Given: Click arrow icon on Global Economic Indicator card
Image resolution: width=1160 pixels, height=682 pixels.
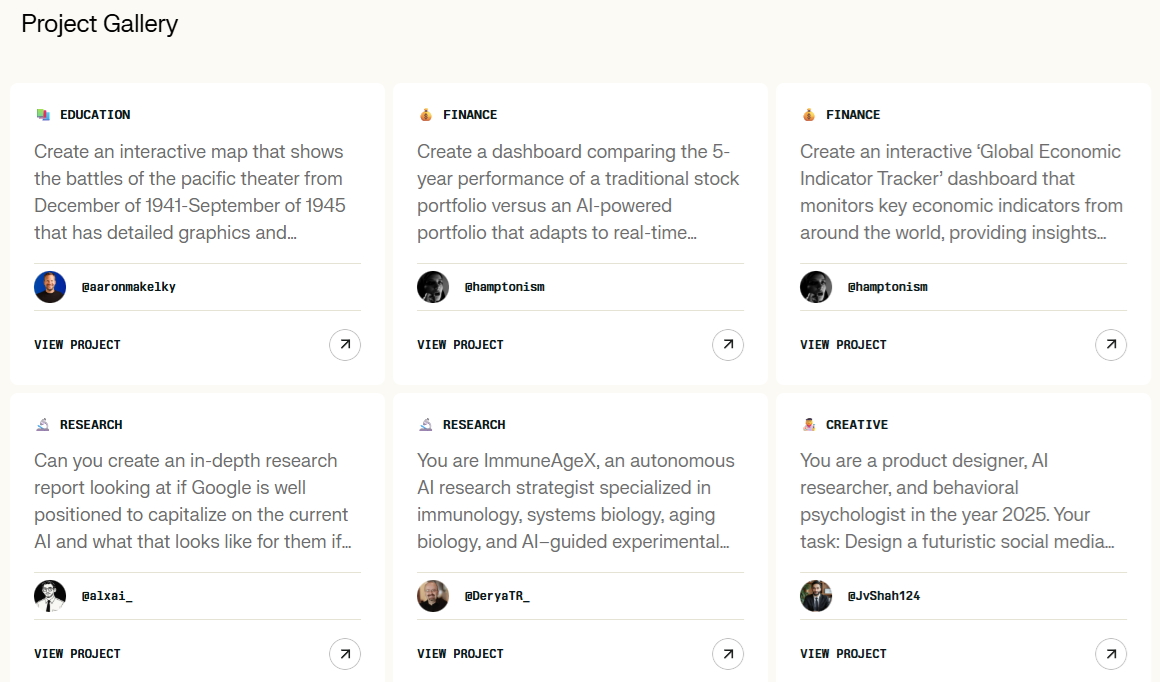Looking at the screenshot, I should (1111, 345).
